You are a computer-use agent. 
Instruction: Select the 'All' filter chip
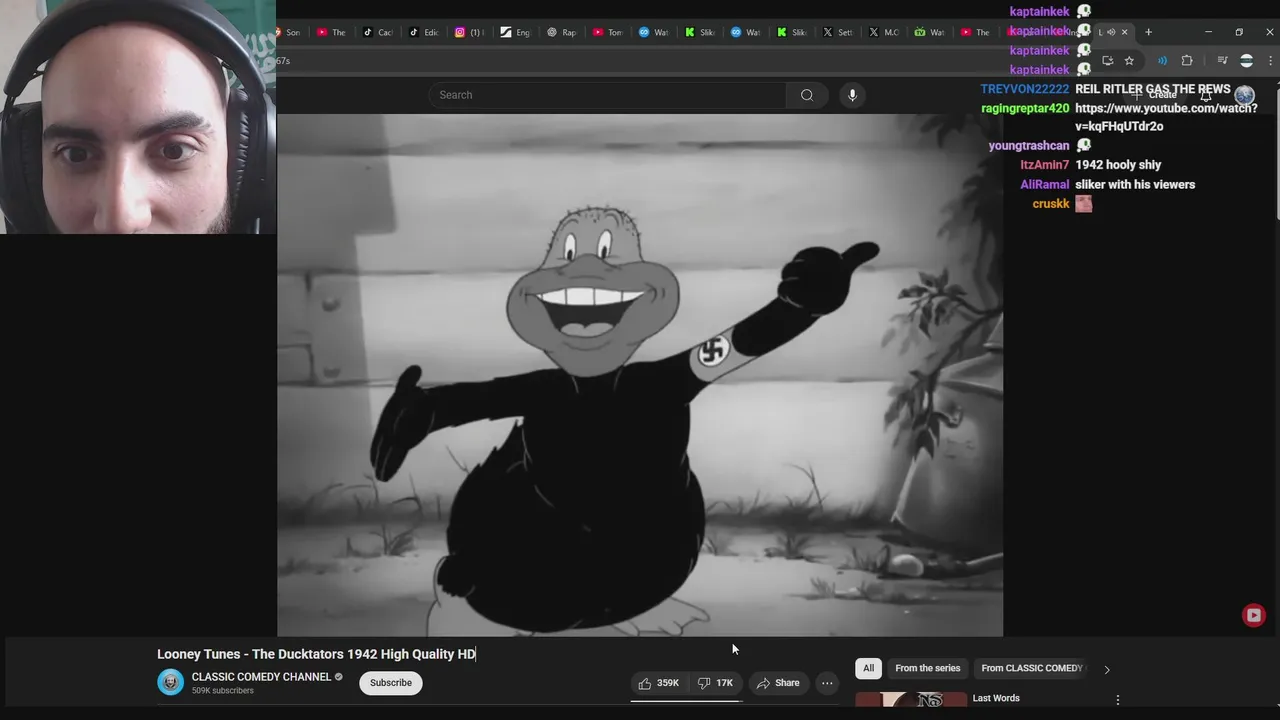(x=868, y=668)
